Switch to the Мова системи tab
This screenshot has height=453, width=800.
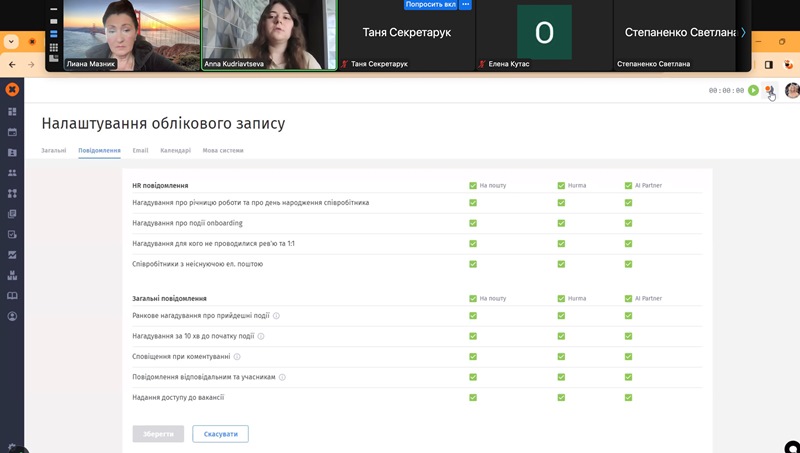pos(222,150)
